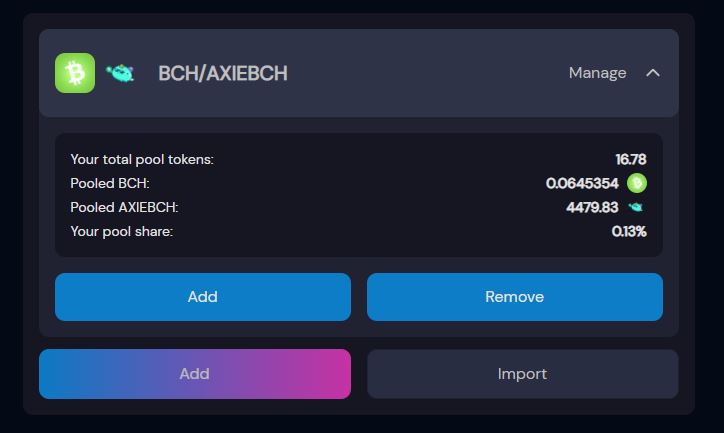This screenshot has width=724, height=433.
Task: Click the BCH/AXIEBCH header bar
Action: (359, 73)
